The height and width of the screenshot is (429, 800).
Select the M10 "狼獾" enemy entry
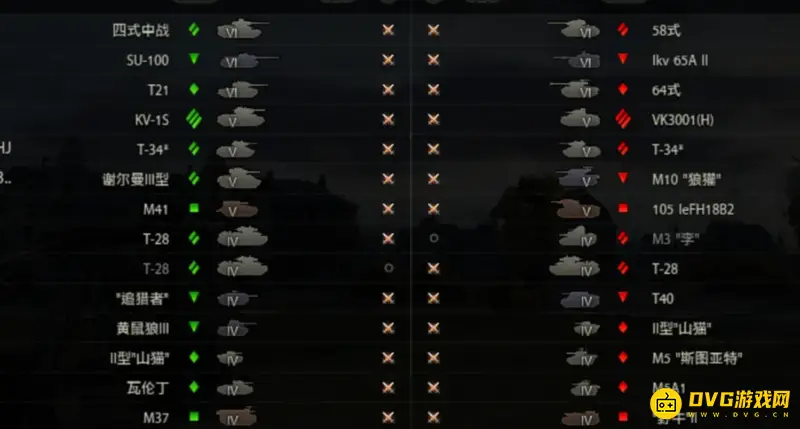686,179
